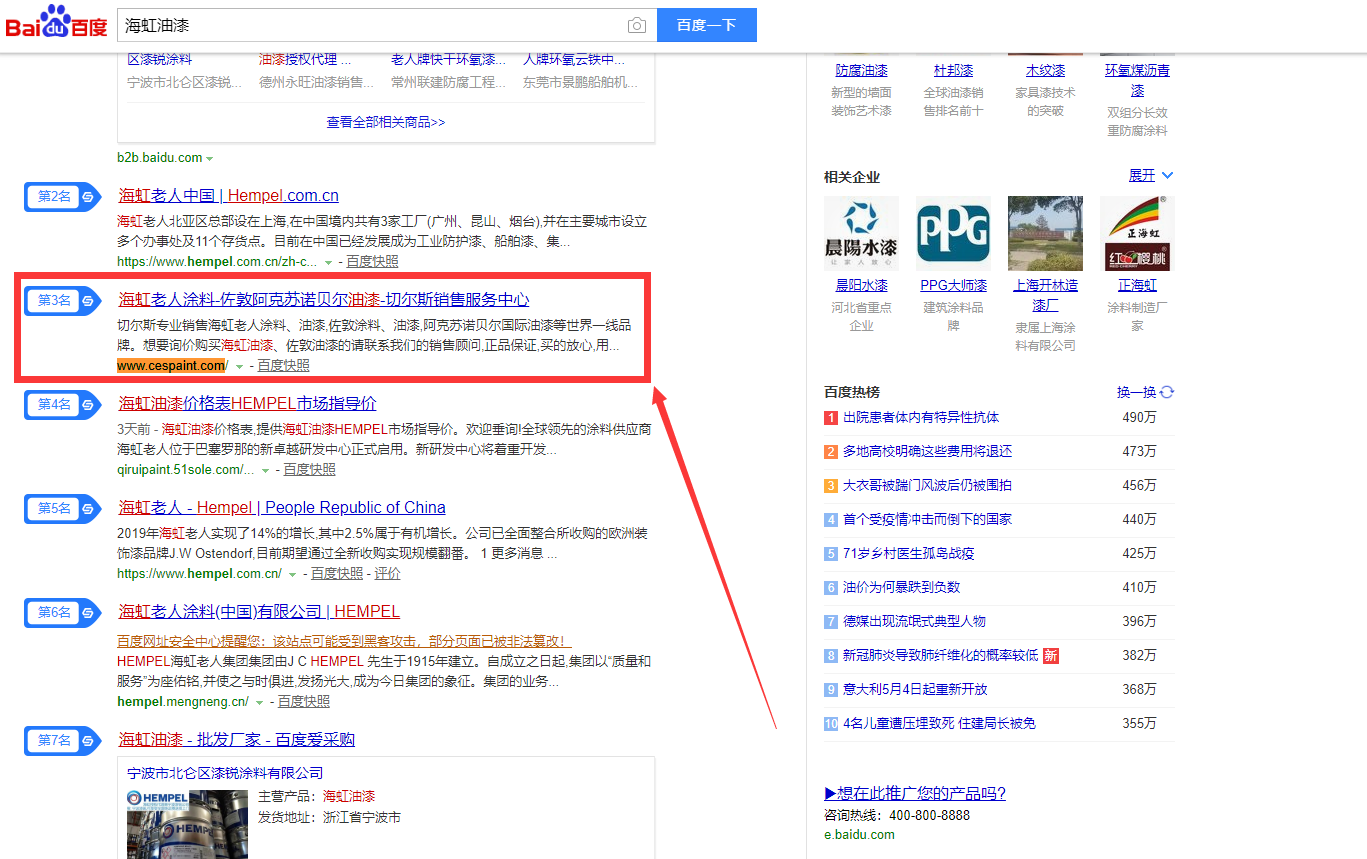
Task: Open hot topic 多地高校明确这些费用将退还
Action: click(x=927, y=452)
